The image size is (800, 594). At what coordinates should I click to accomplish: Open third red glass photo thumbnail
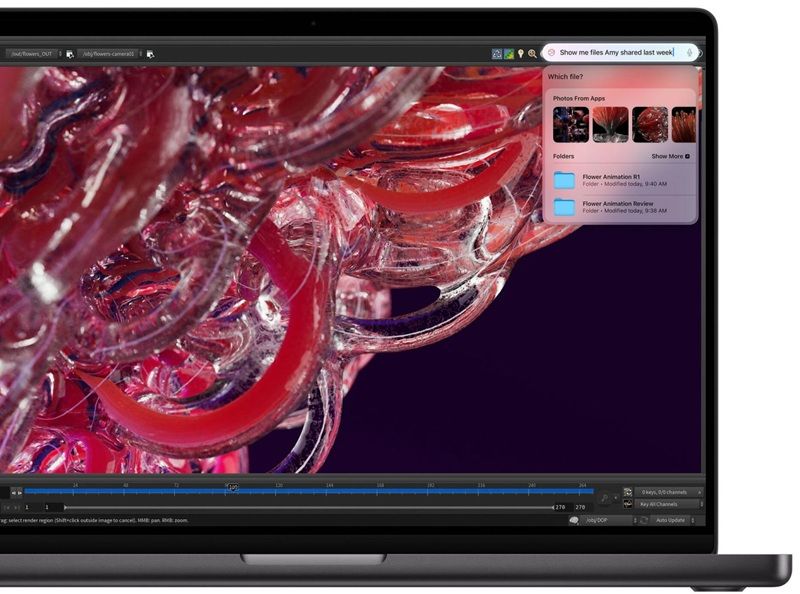coord(649,125)
